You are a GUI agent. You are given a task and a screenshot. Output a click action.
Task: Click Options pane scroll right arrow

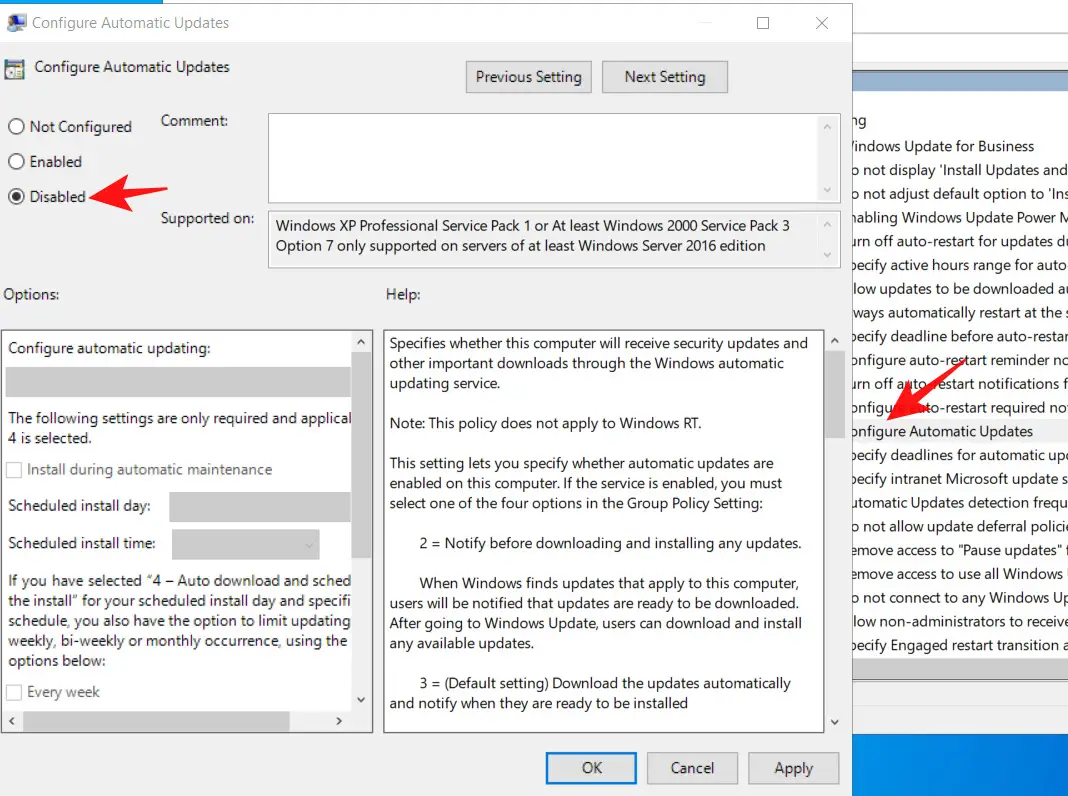point(339,721)
